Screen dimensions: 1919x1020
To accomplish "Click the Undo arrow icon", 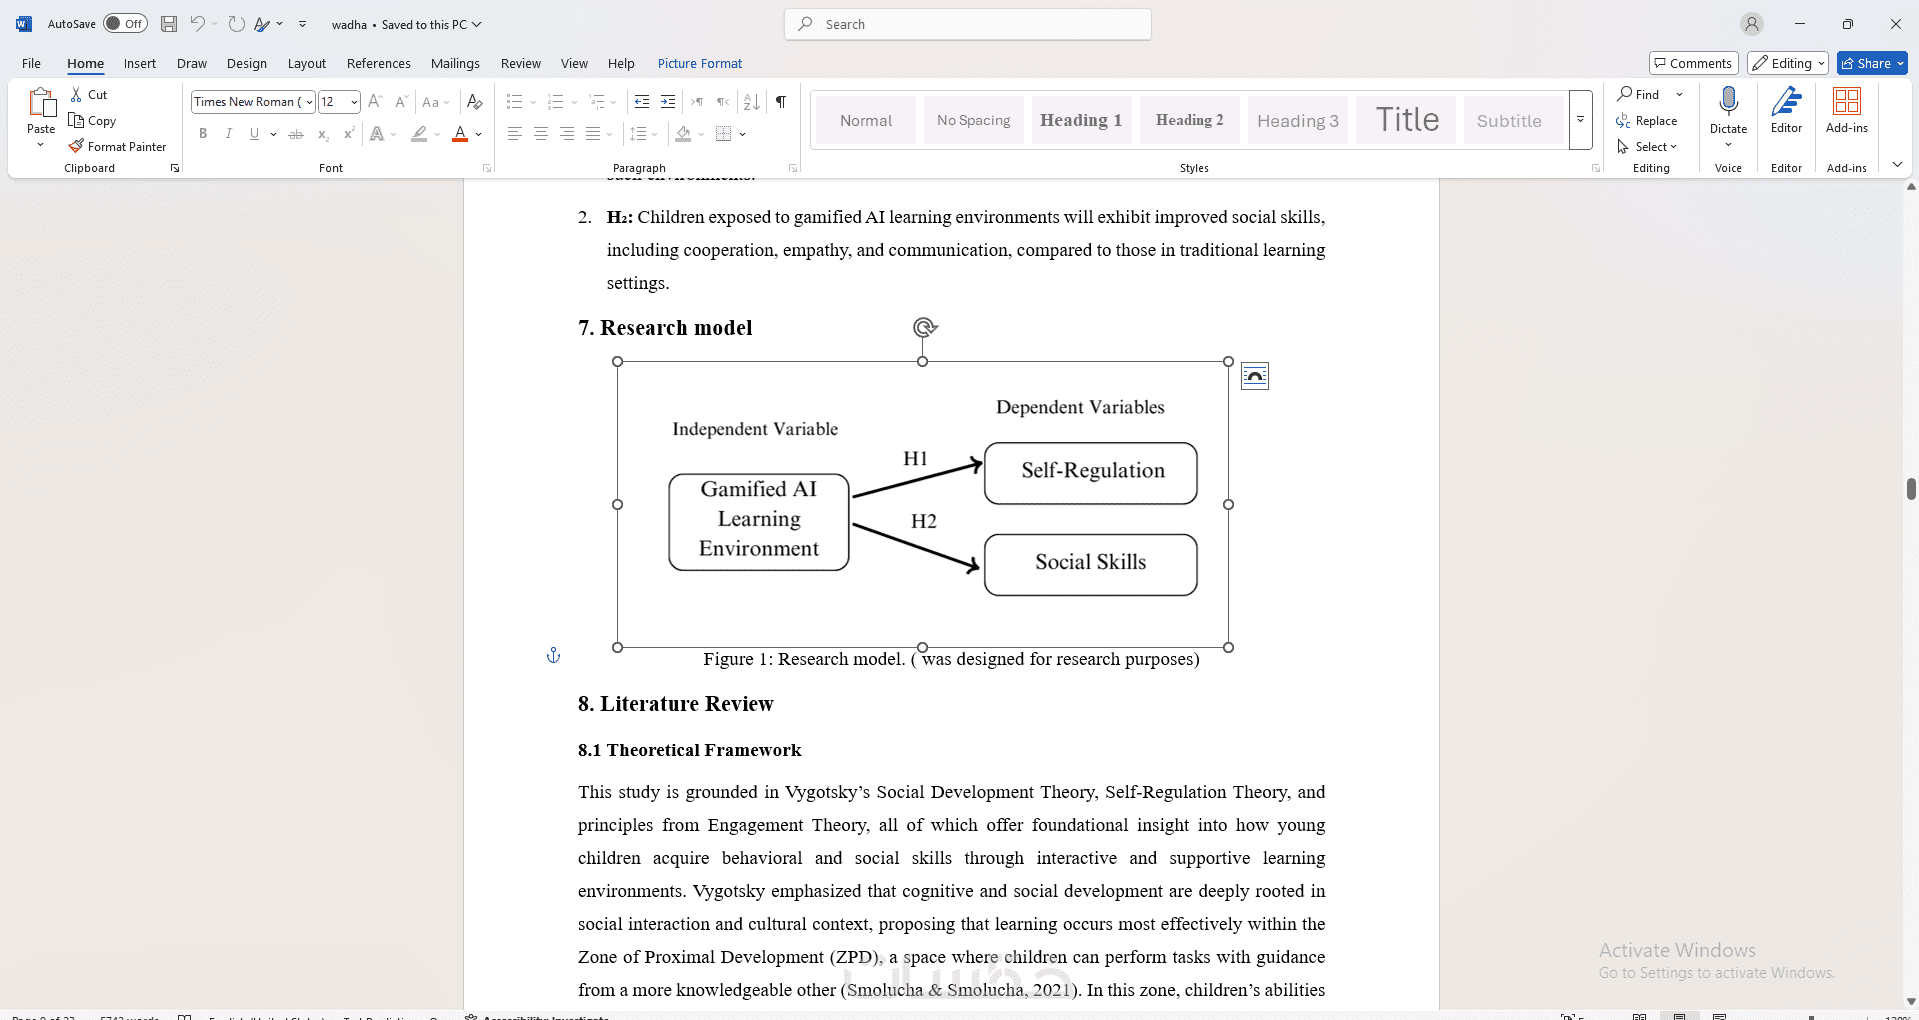I will [x=198, y=24].
